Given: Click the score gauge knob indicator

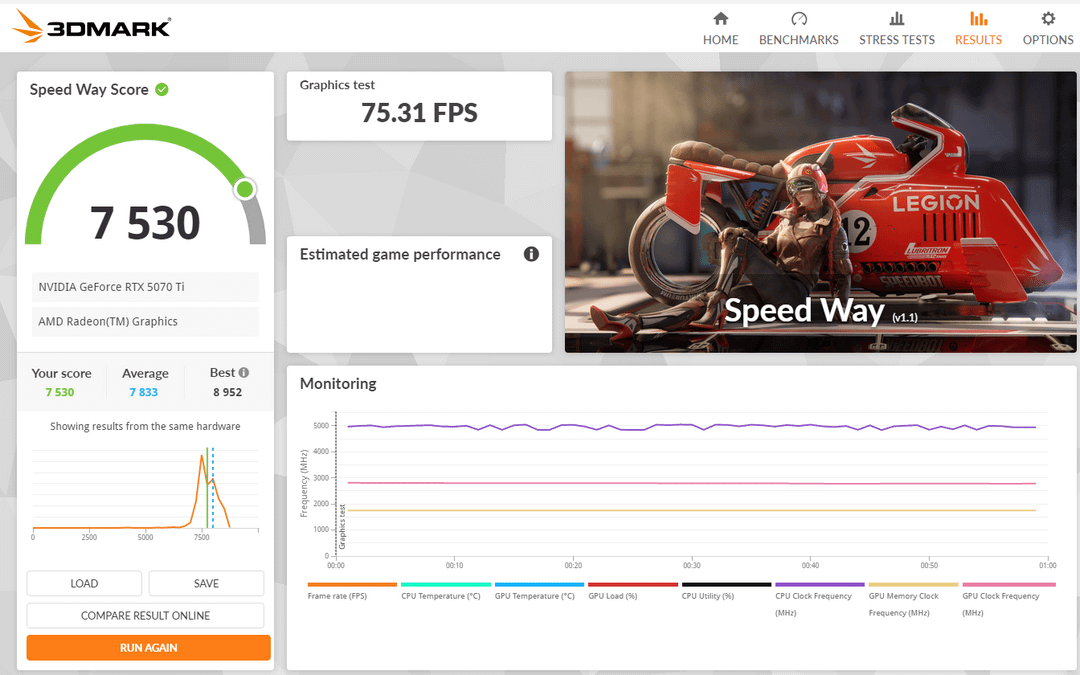Looking at the screenshot, I should 245,189.
